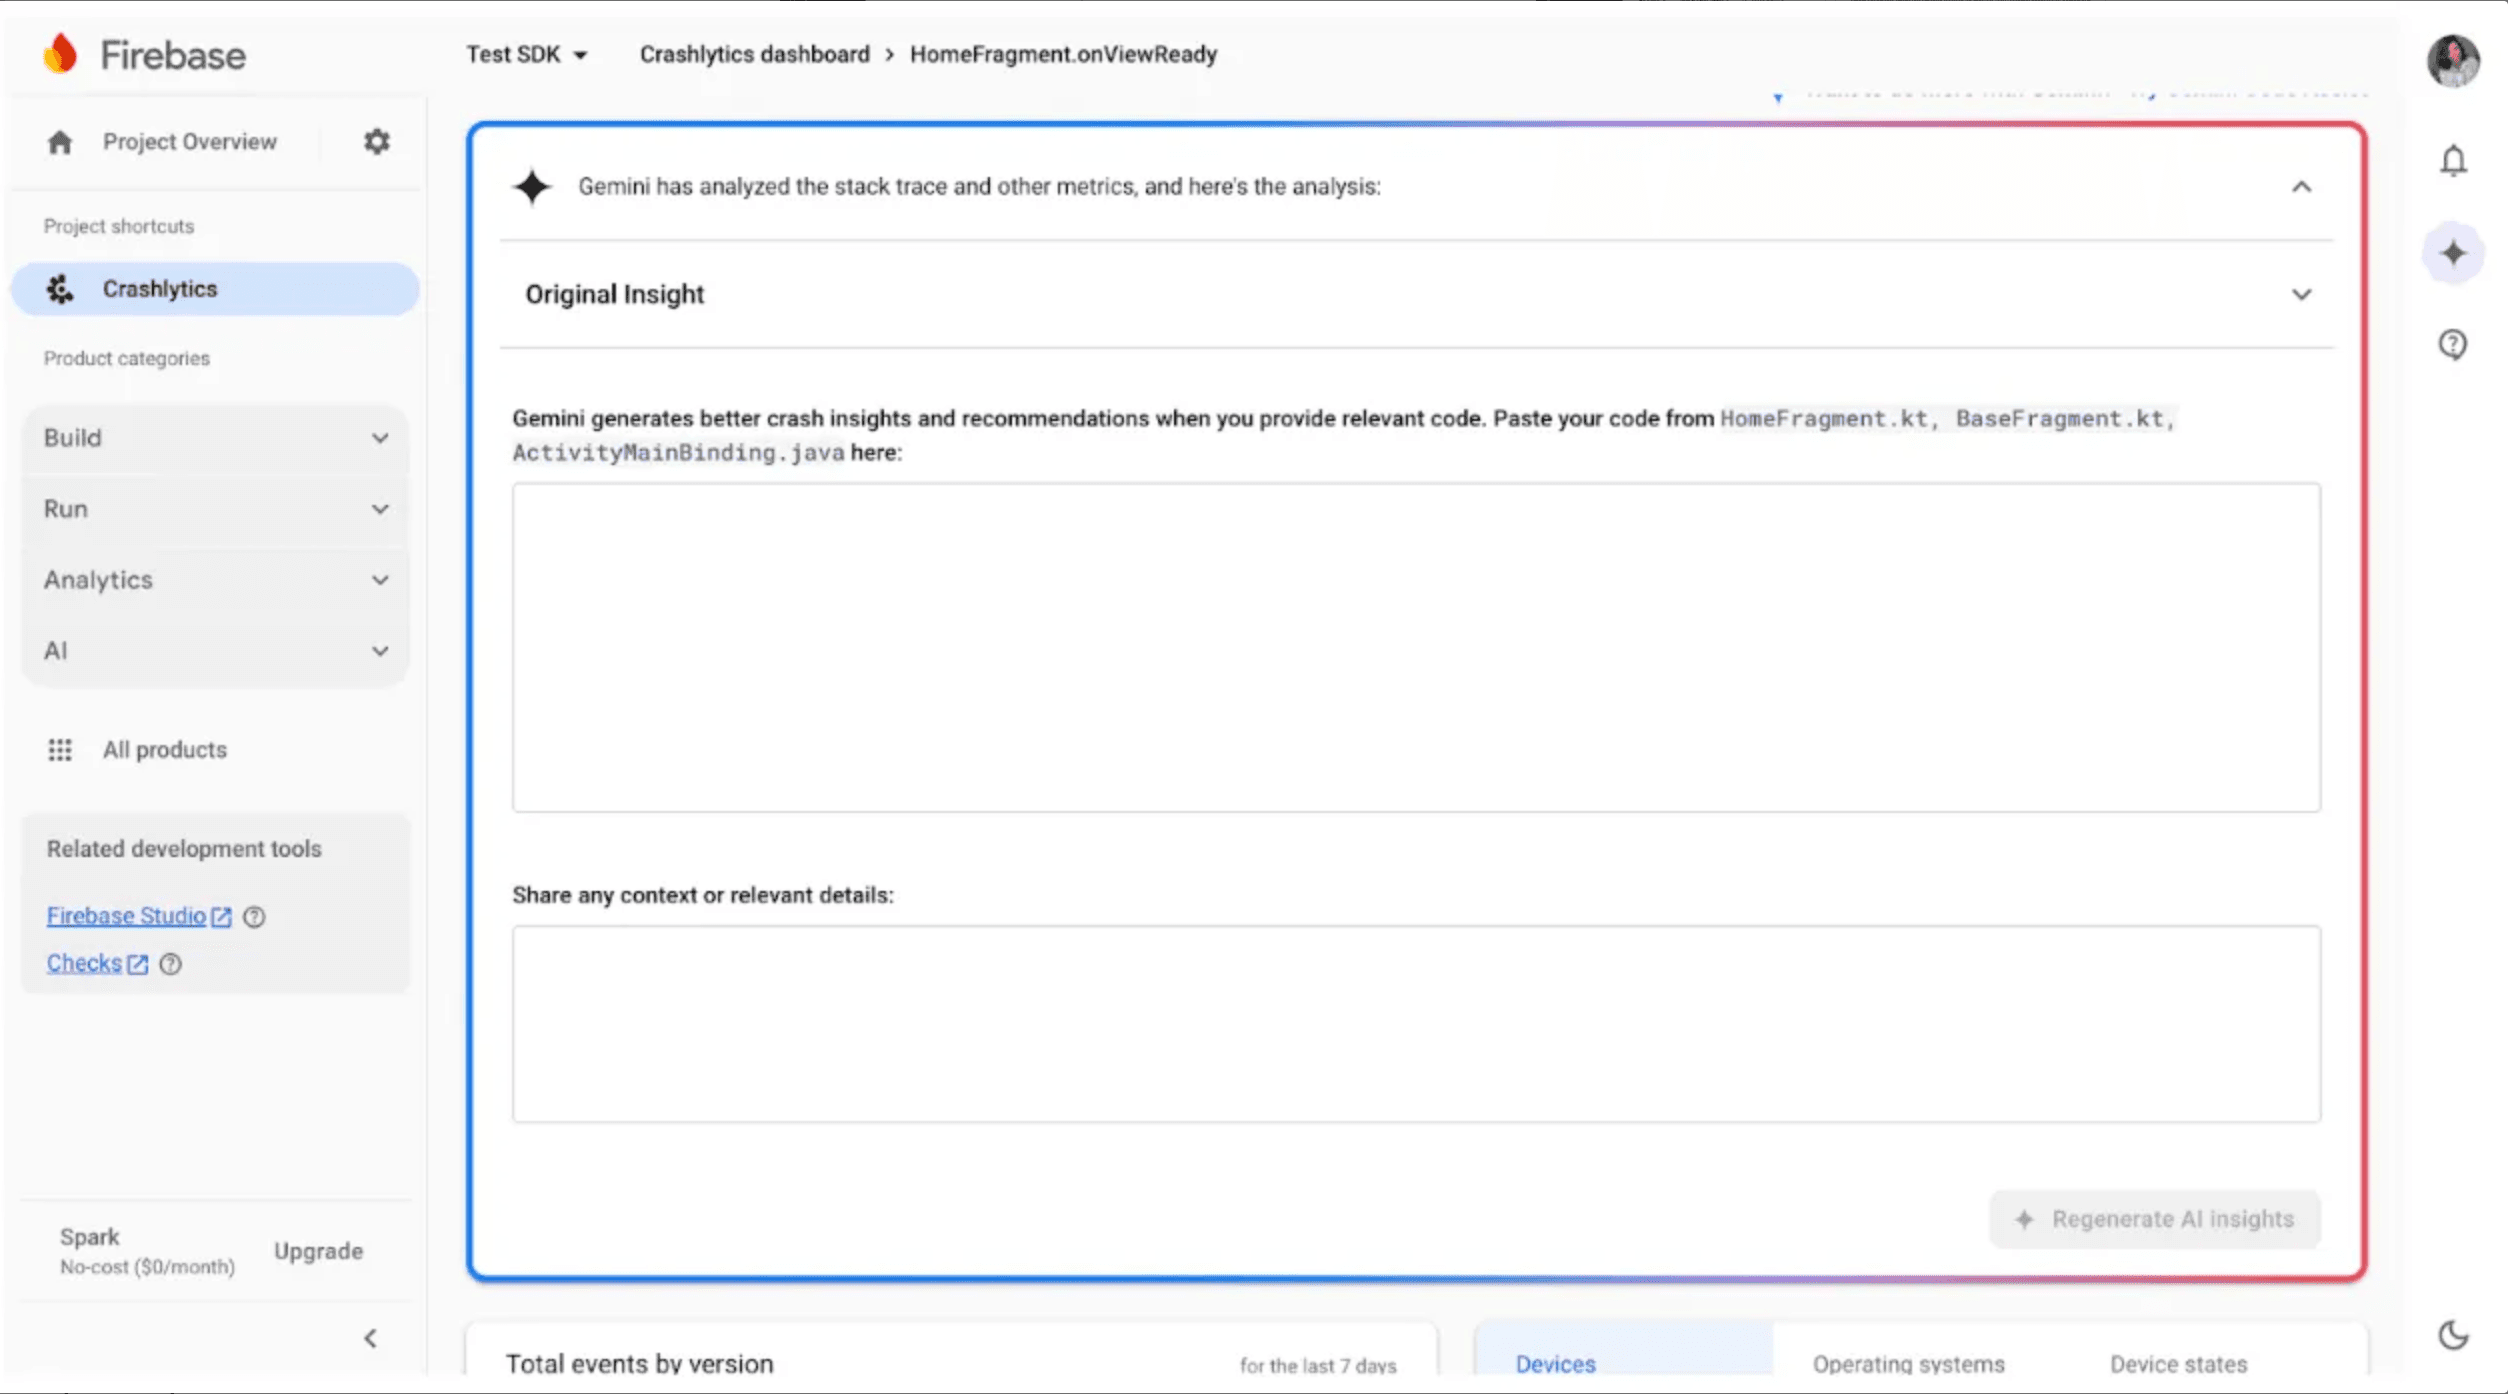
Task: Collapse the Gemini analysis panel chevron
Action: click(x=2301, y=187)
